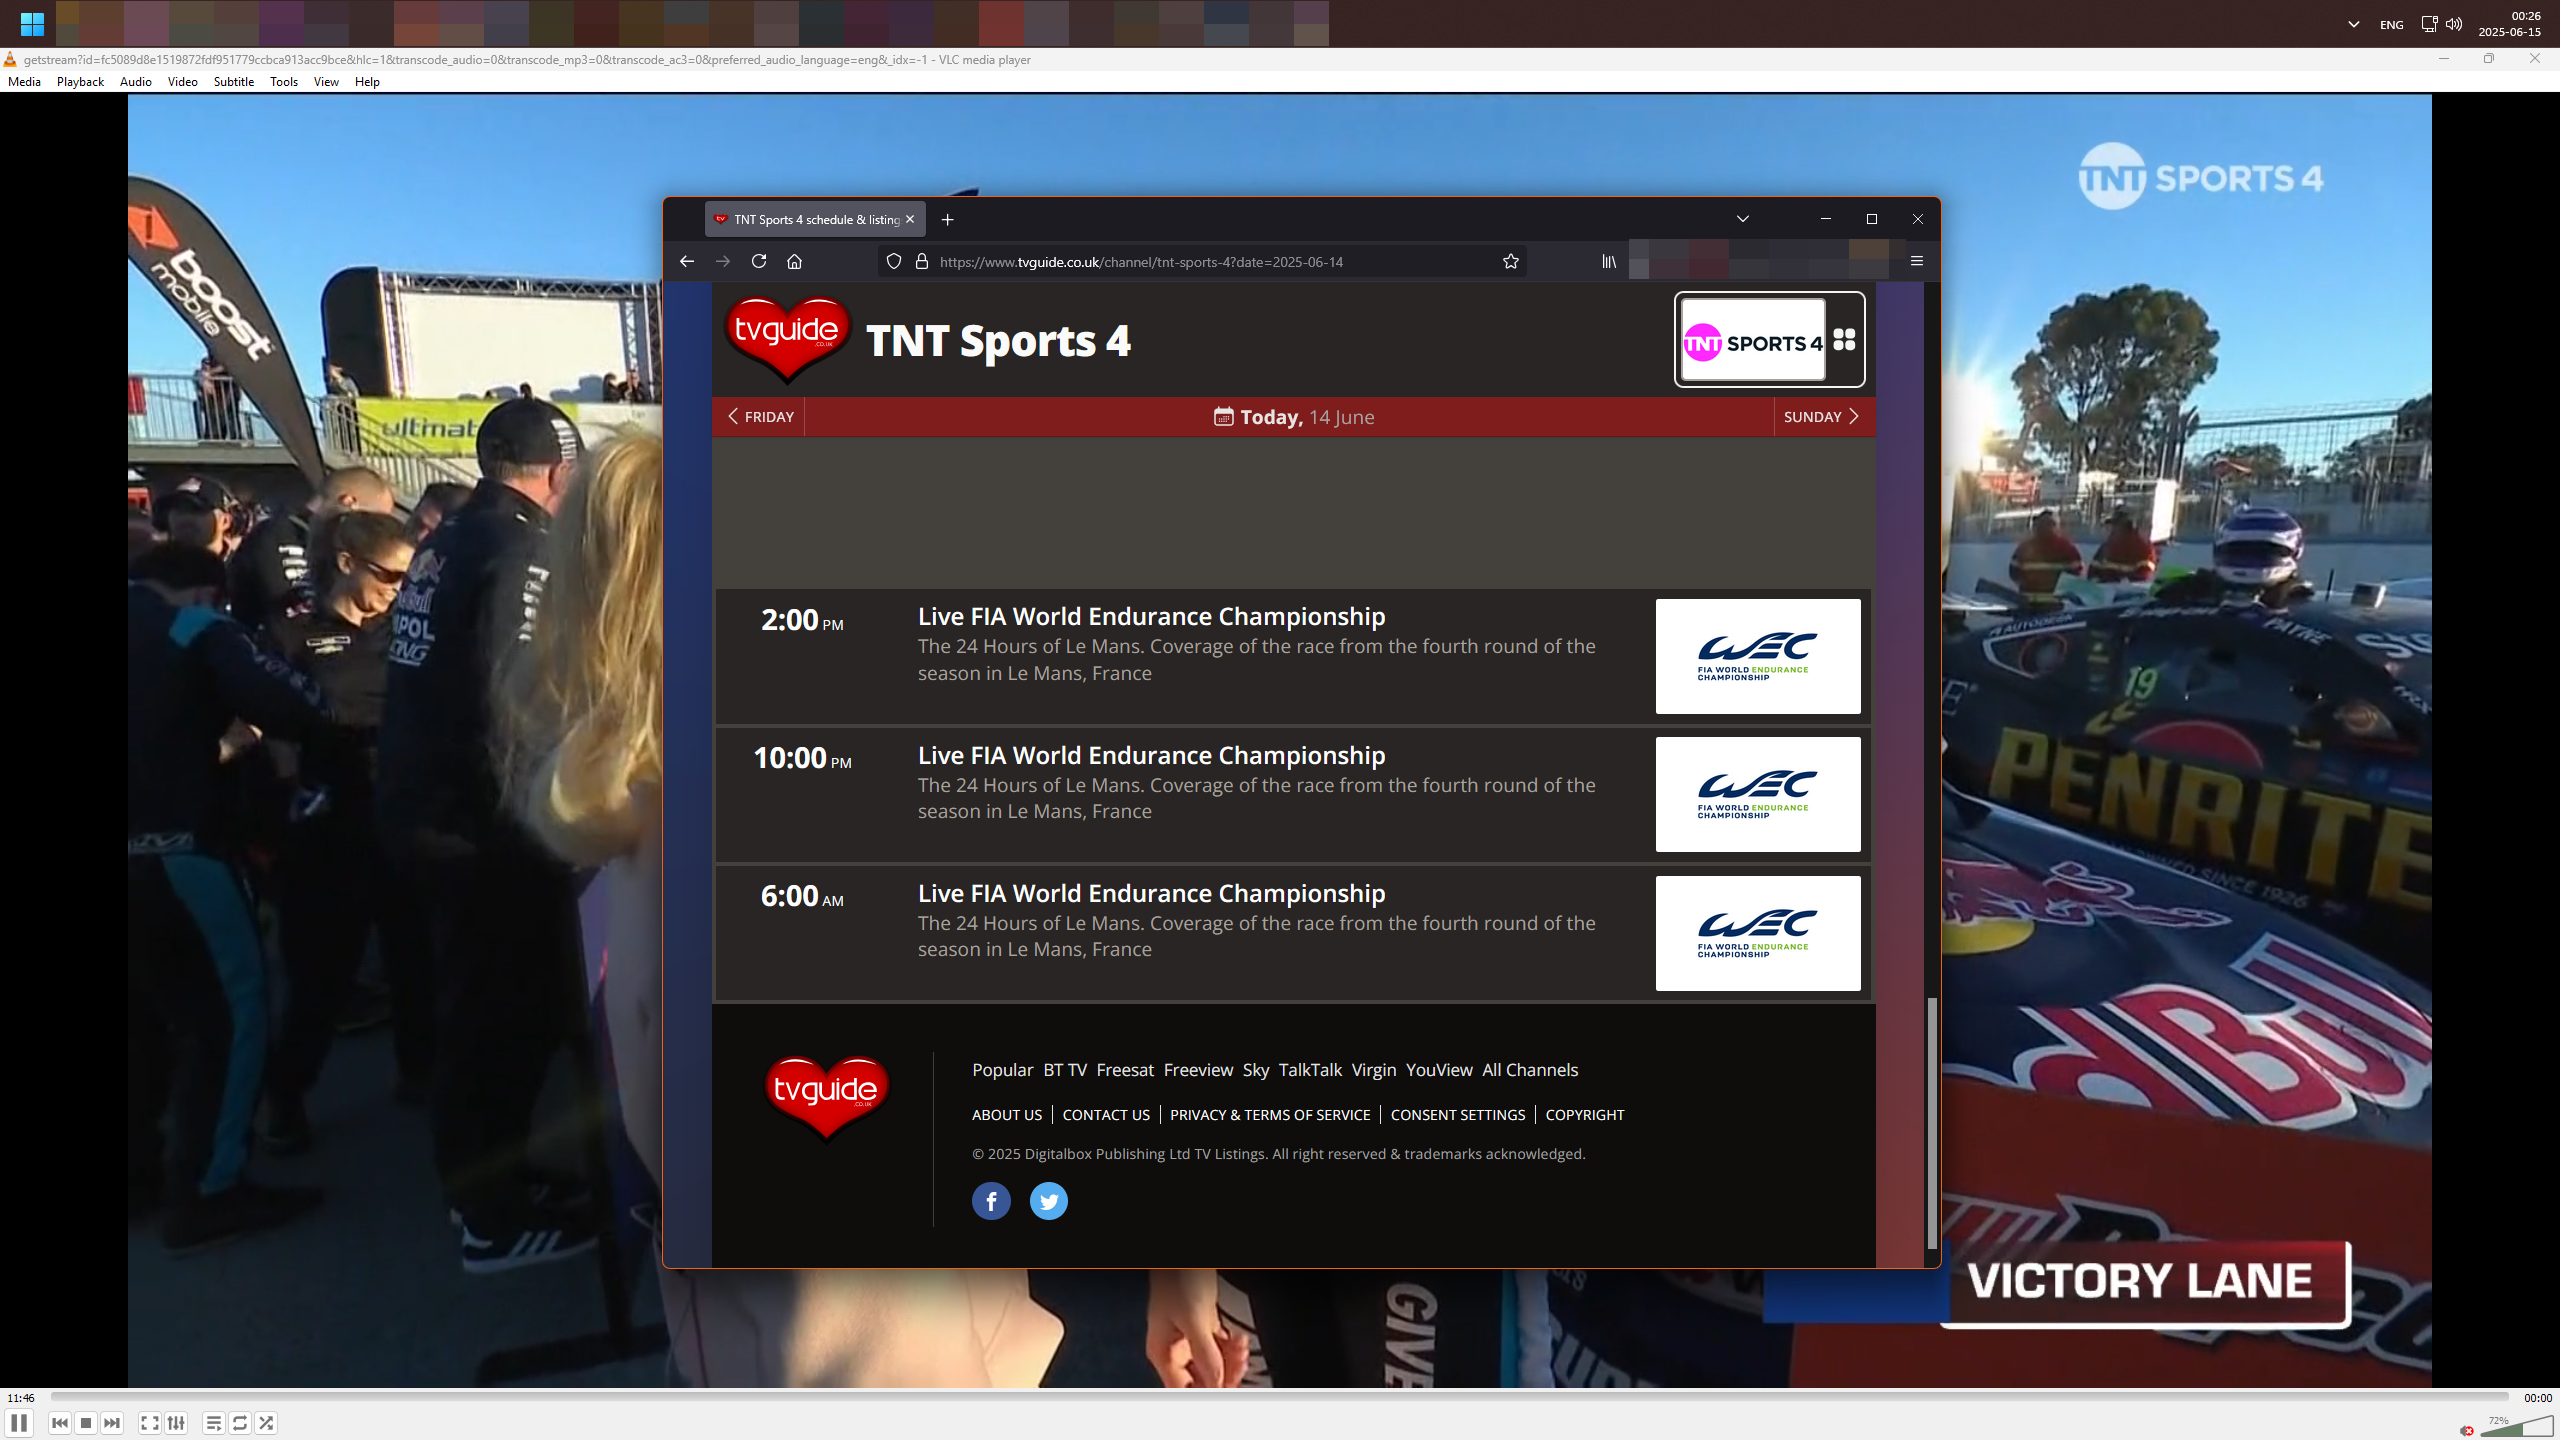Expand the system tray hidden icons chevron

[x=2354, y=24]
